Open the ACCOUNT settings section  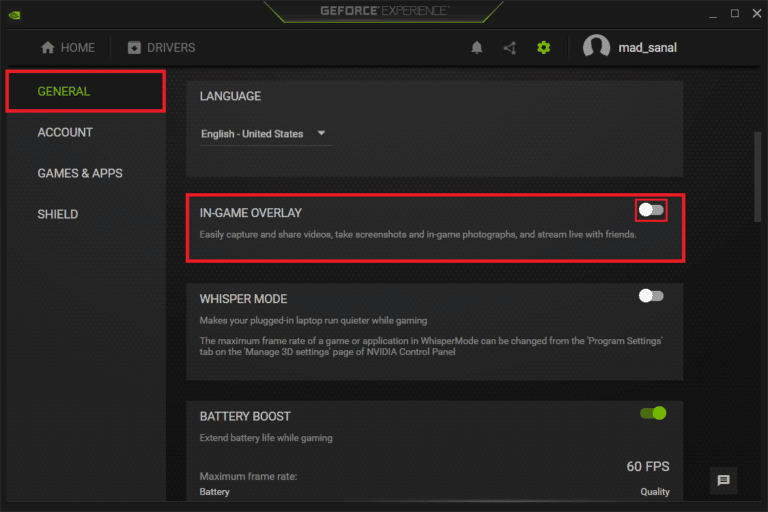click(x=65, y=132)
